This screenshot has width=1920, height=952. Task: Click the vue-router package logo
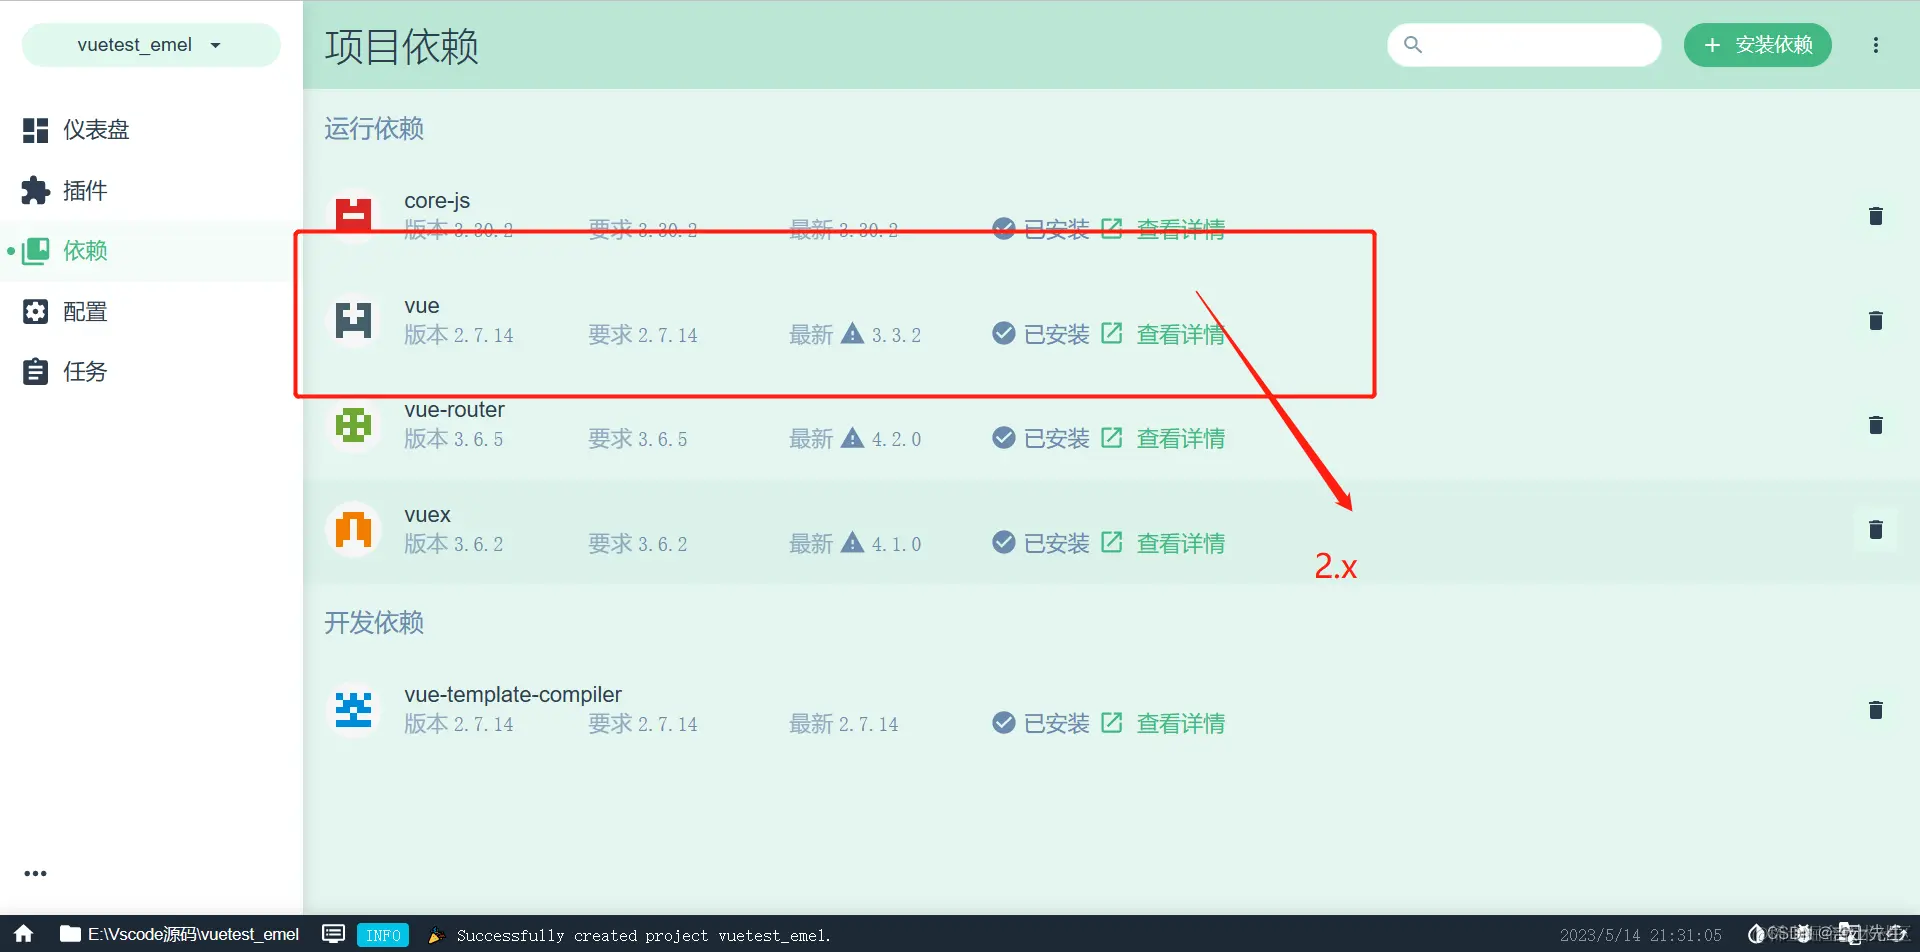pyautogui.click(x=353, y=425)
